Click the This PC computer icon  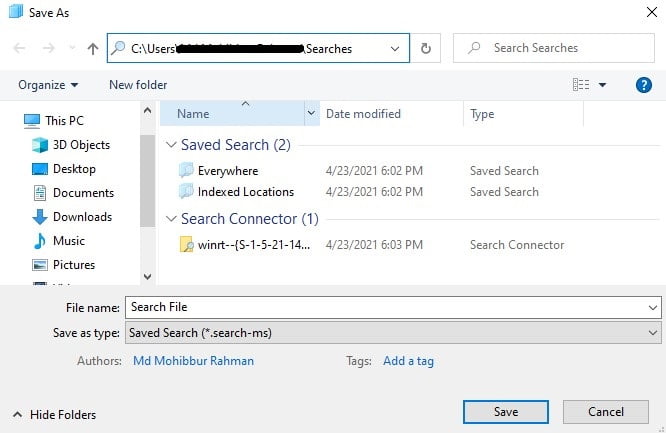(32, 121)
